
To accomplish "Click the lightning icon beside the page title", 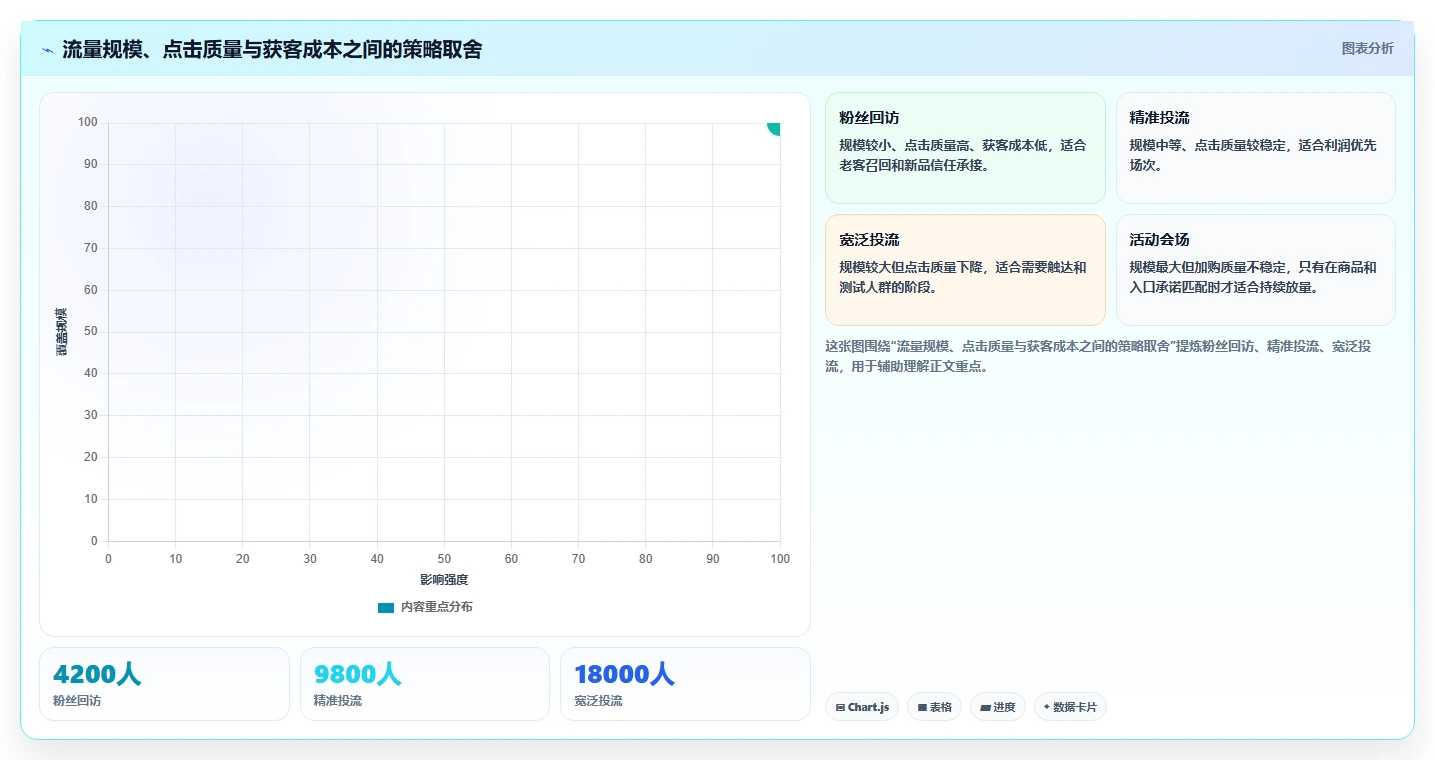I will [x=47, y=50].
